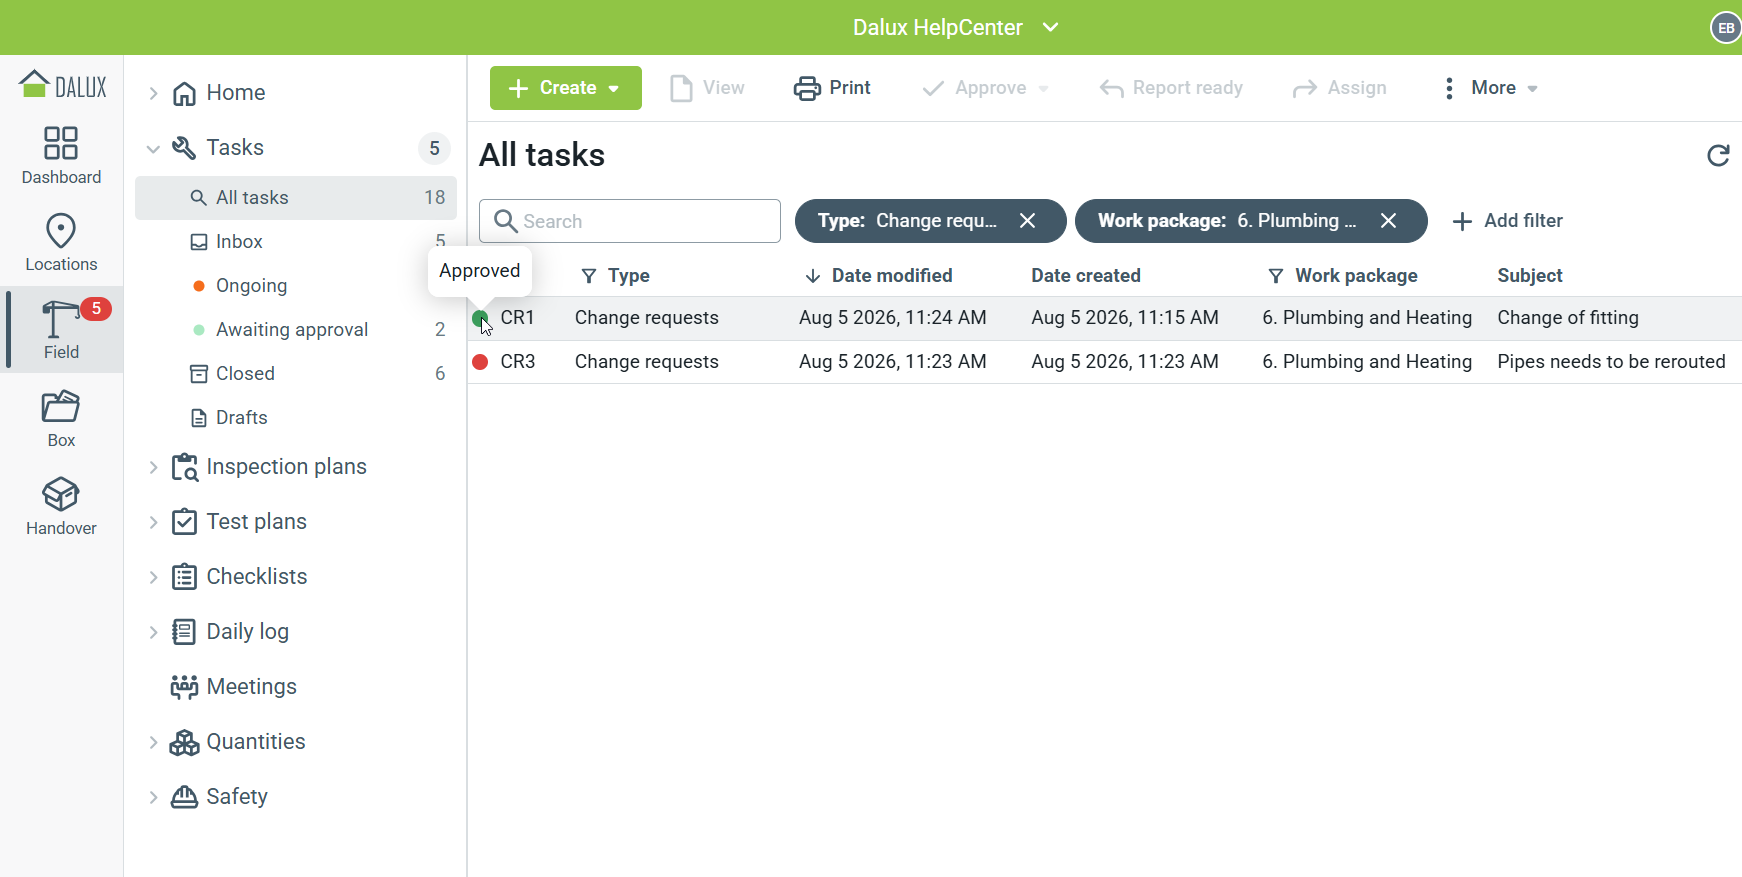Click the Dalux logo
The width and height of the screenshot is (1742, 877).
tap(62, 85)
